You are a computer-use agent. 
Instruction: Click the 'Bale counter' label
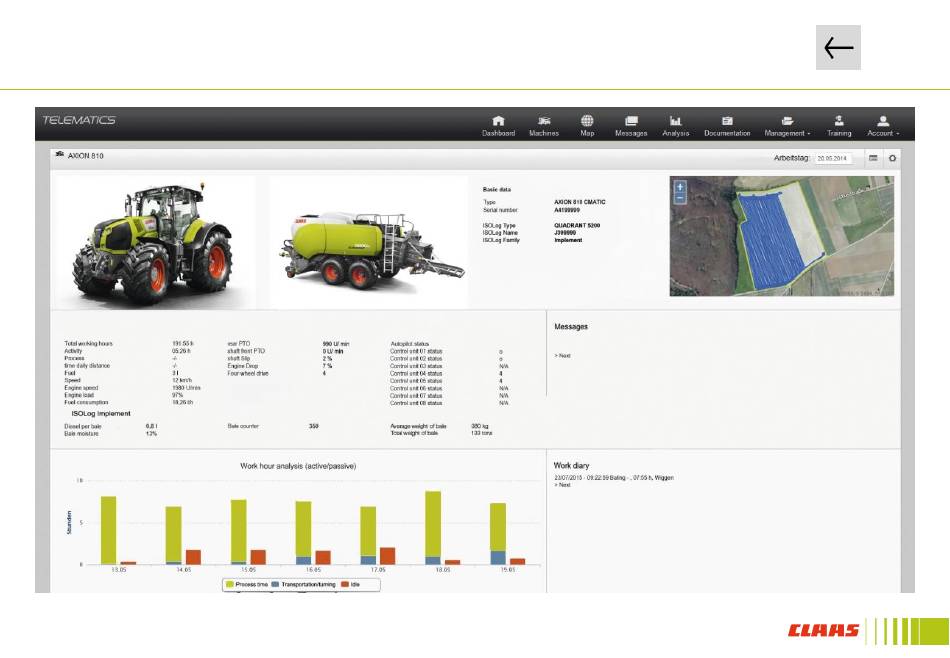pos(243,426)
